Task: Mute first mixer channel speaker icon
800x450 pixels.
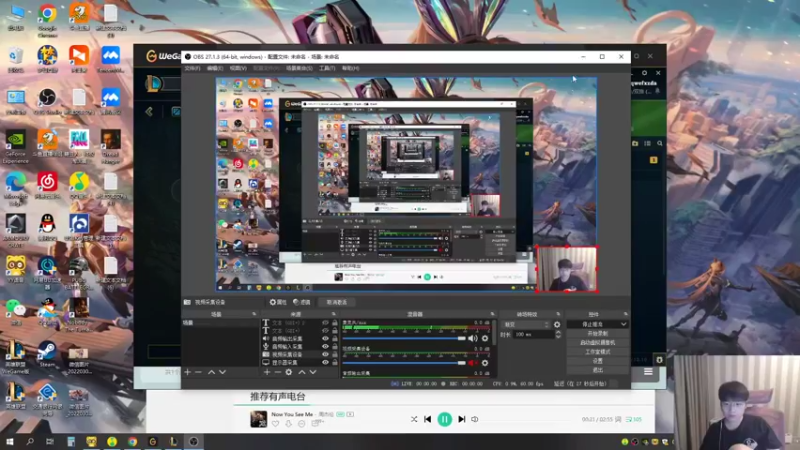Action: (473, 338)
